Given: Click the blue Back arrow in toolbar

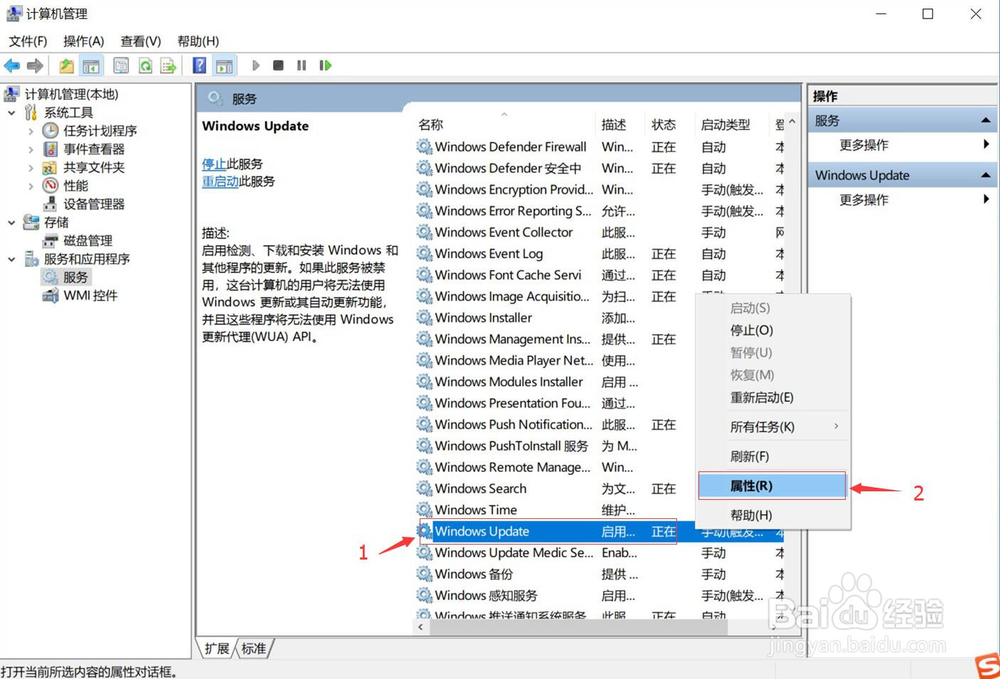Looking at the screenshot, I should click(x=12, y=65).
